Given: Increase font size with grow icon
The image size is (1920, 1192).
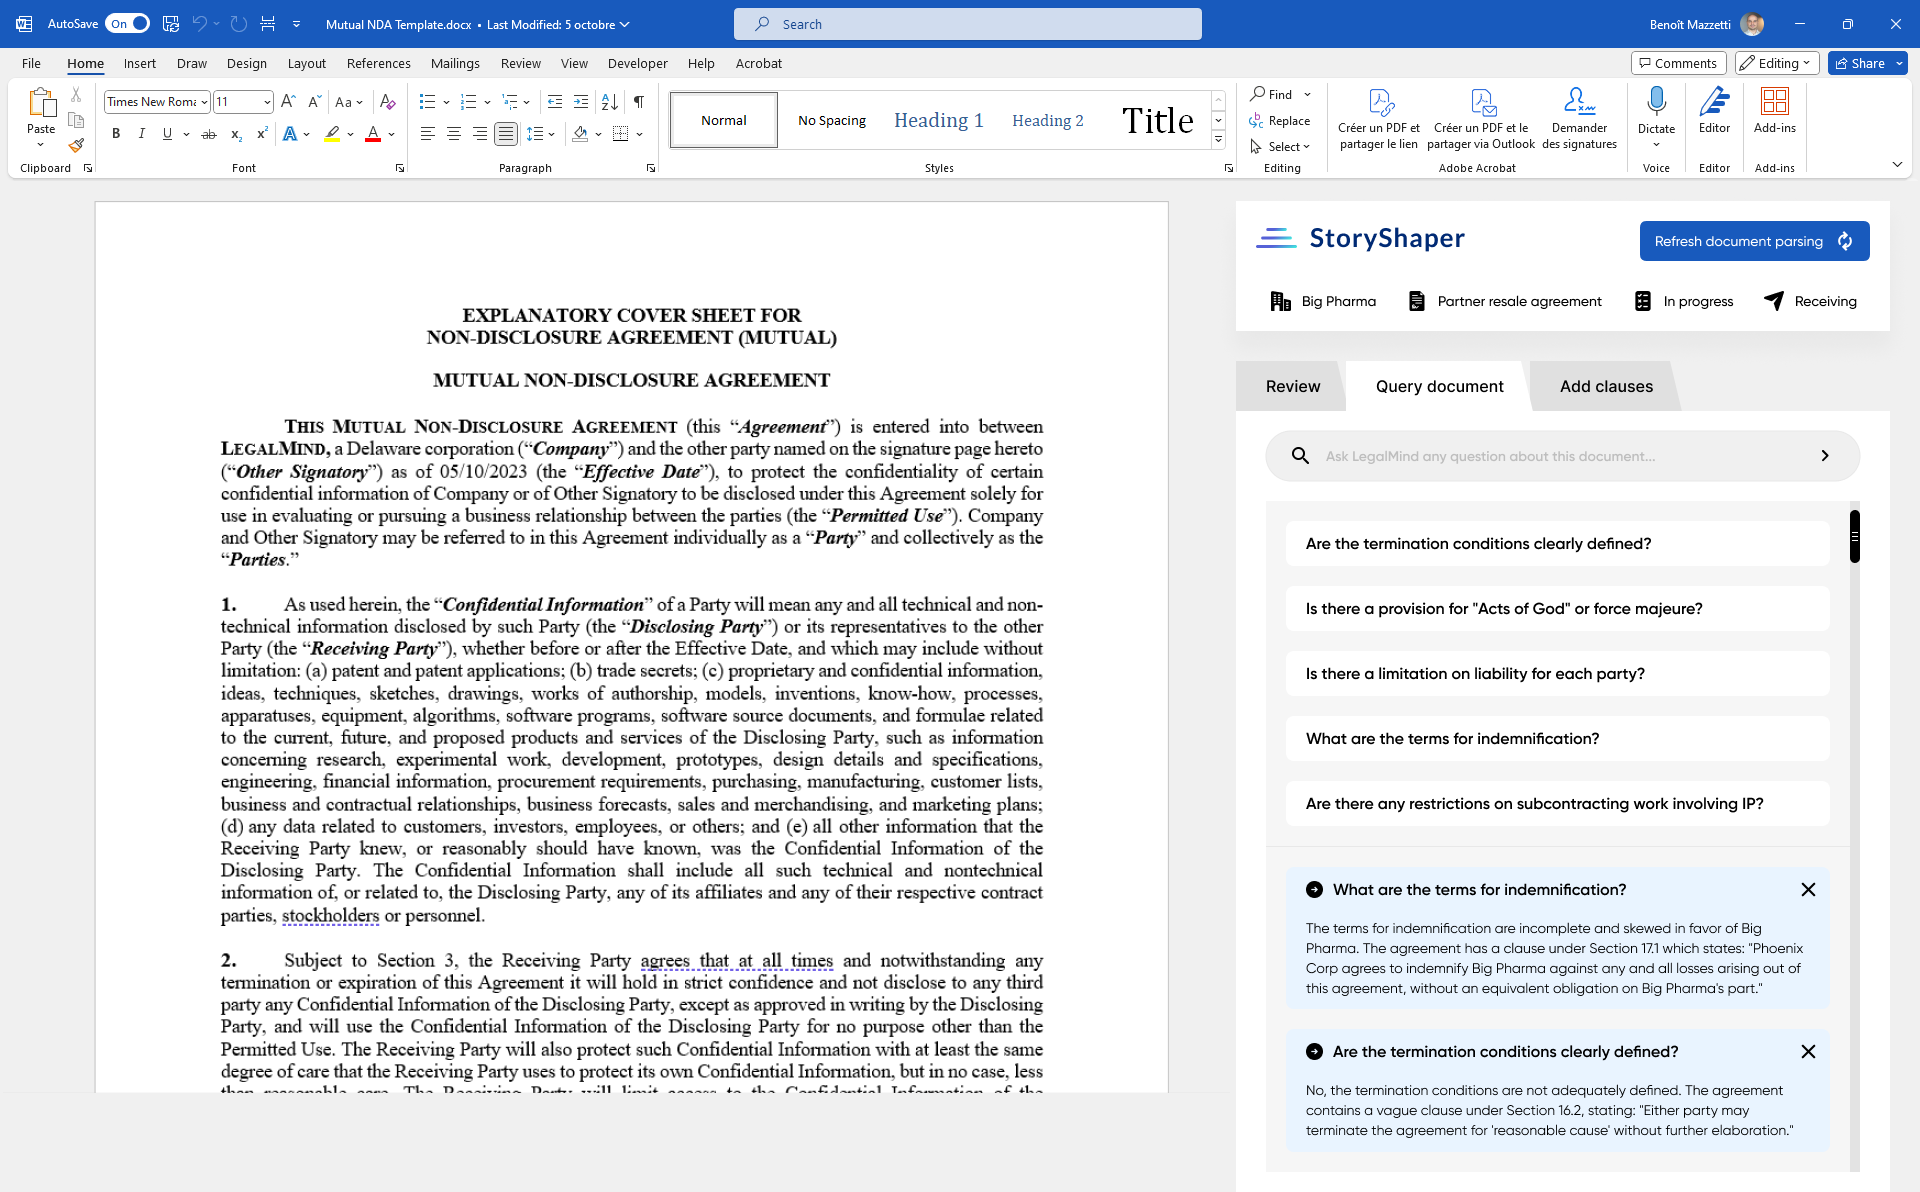Looking at the screenshot, I should [x=288, y=102].
